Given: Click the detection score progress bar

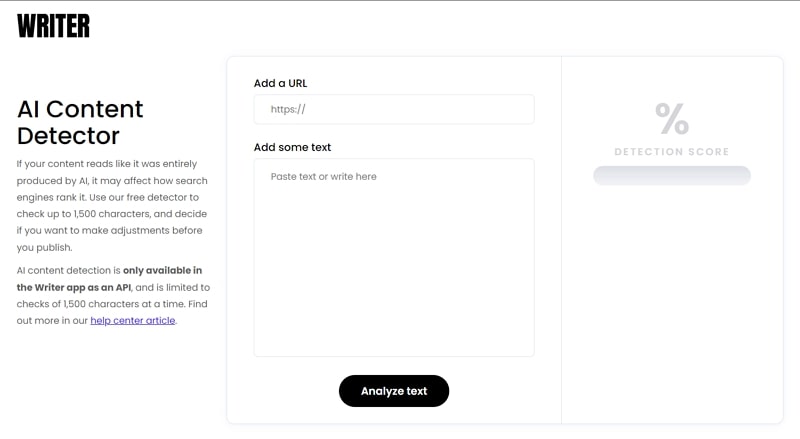Looking at the screenshot, I should click(672, 176).
